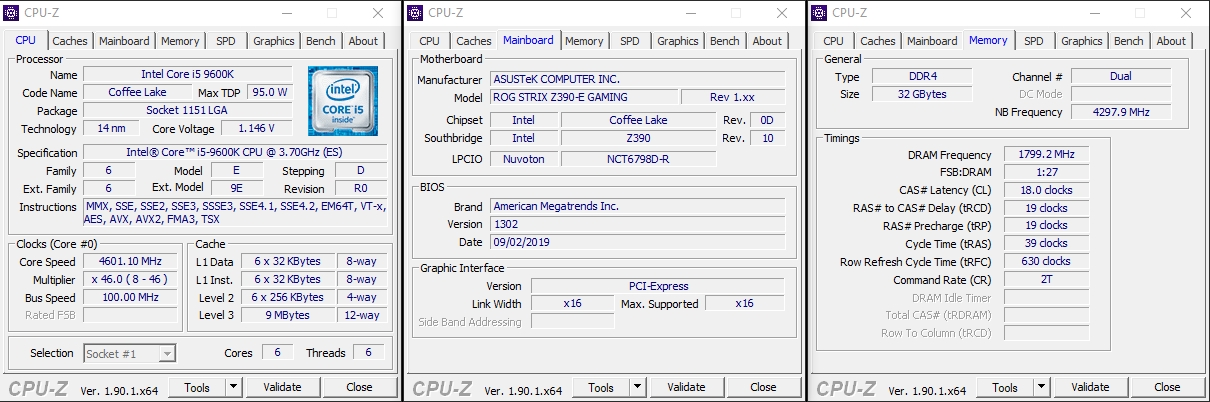Image resolution: width=1210 pixels, height=402 pixels.
Task: Open the Tools dropdown arrow in the rightmost Memory window
Action: 1041,387
